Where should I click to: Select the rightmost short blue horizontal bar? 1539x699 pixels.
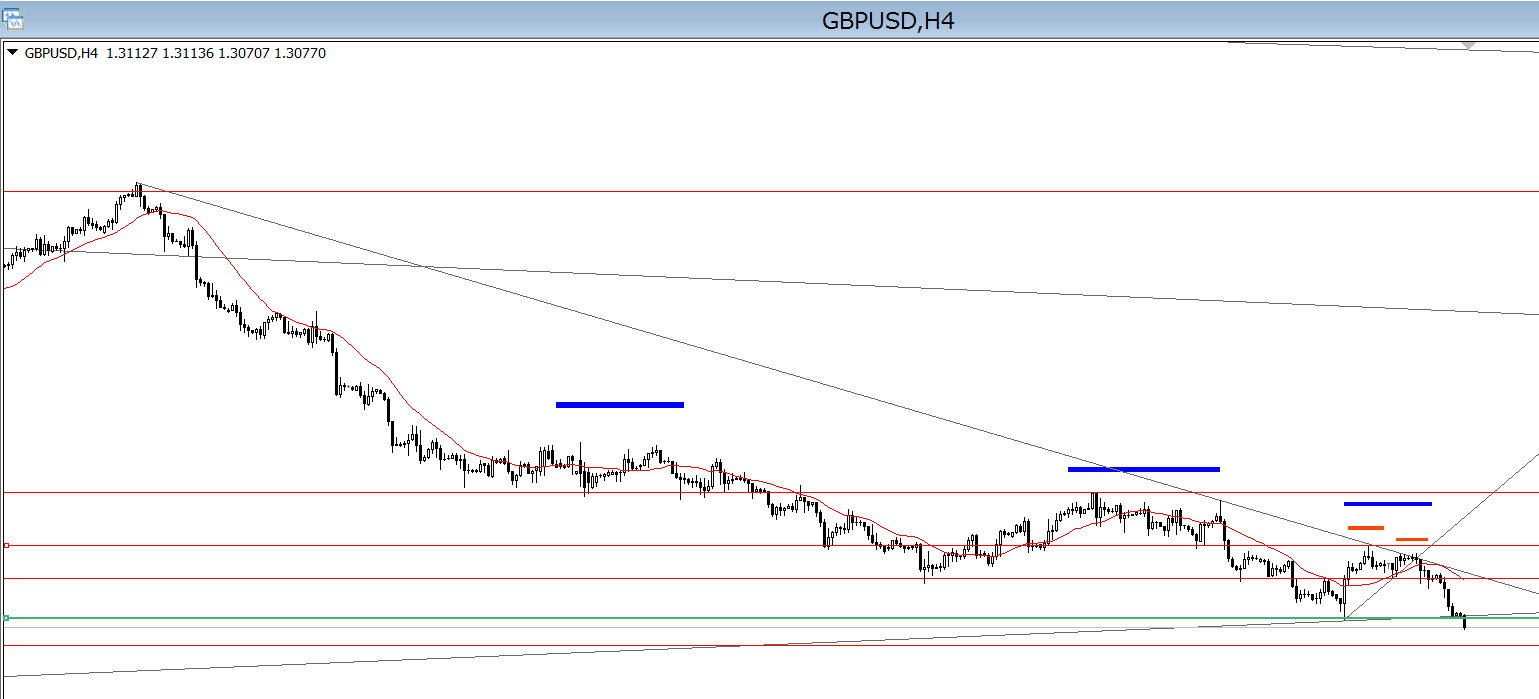pos(1388,503)
